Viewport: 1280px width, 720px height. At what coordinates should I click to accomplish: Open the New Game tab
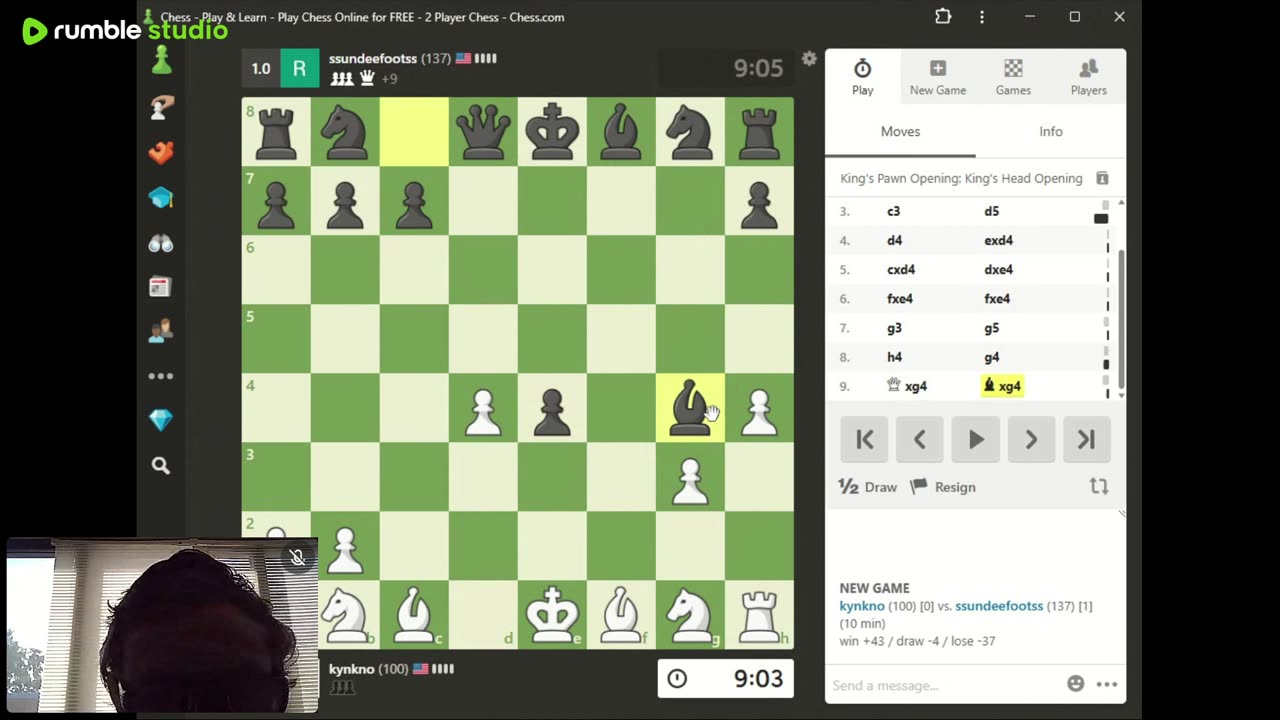(937, 77)
